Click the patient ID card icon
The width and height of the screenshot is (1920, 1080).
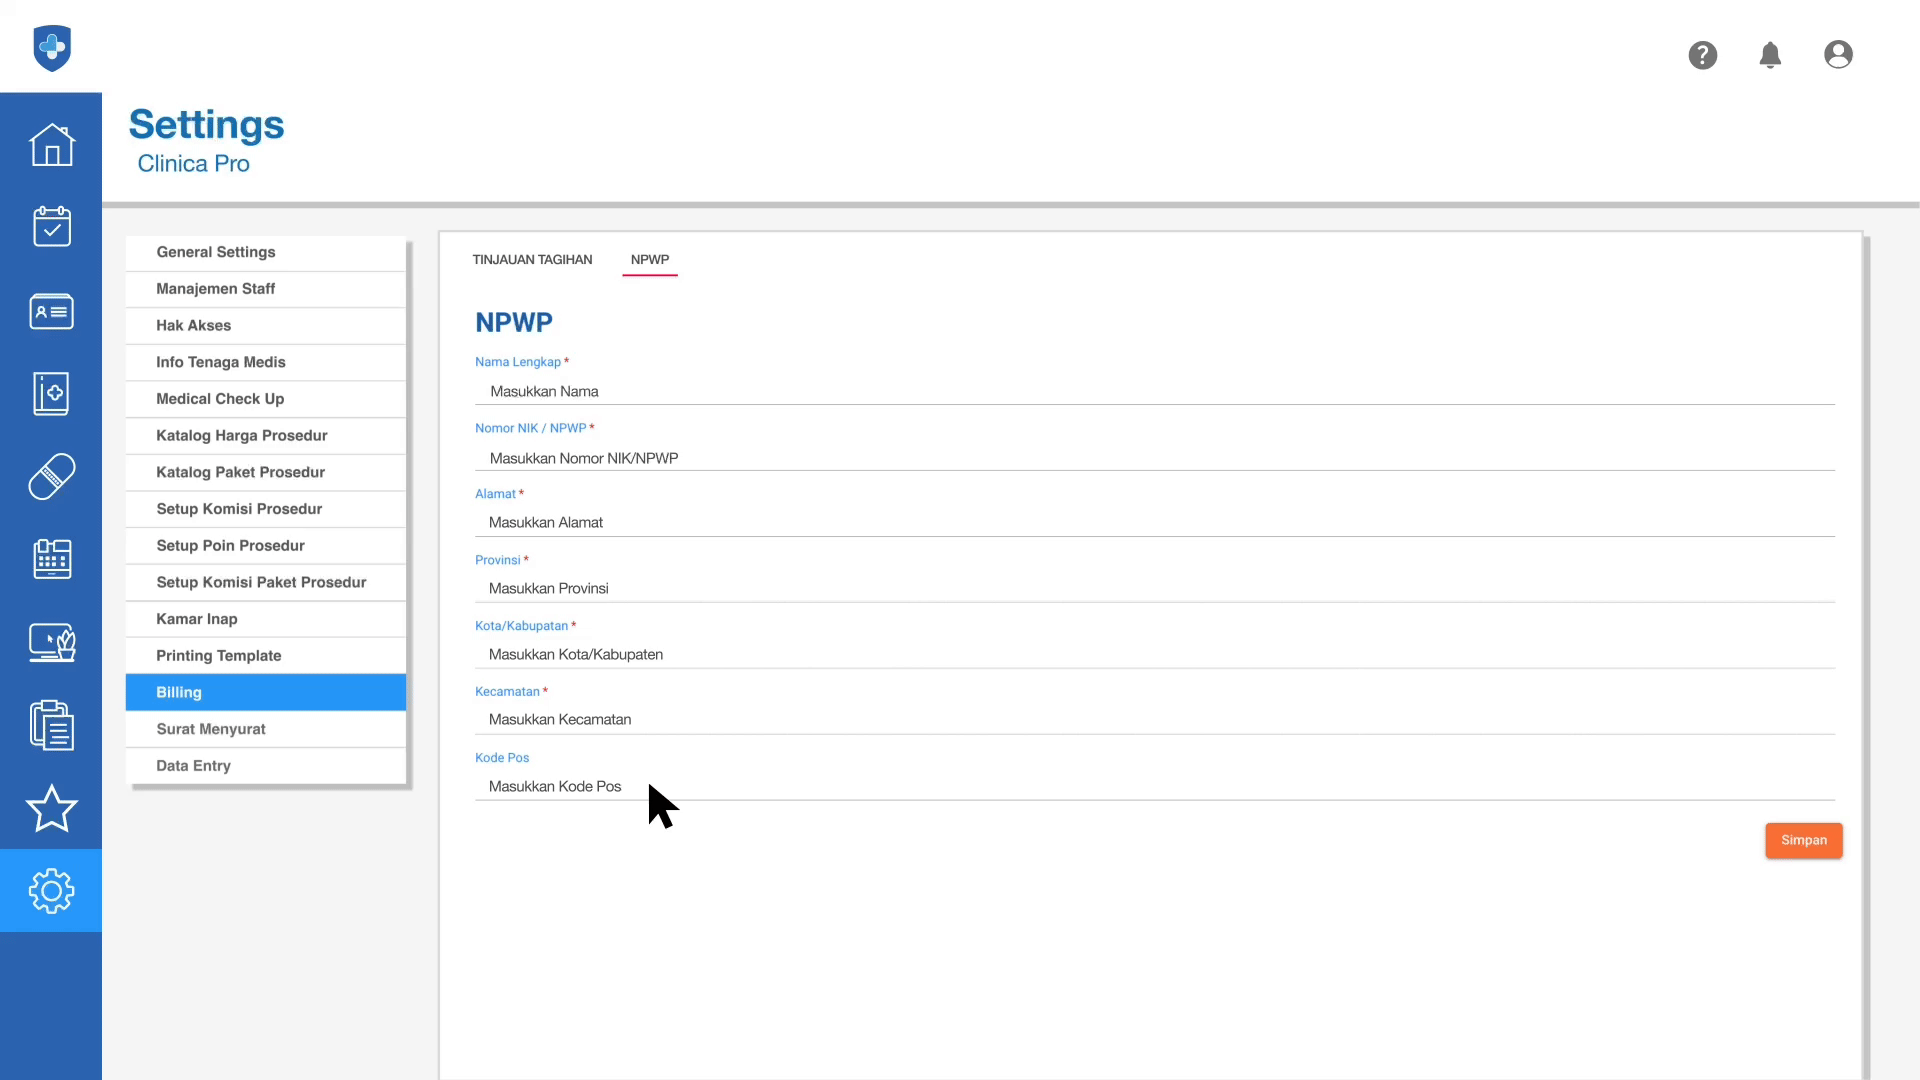click(51, 311)
